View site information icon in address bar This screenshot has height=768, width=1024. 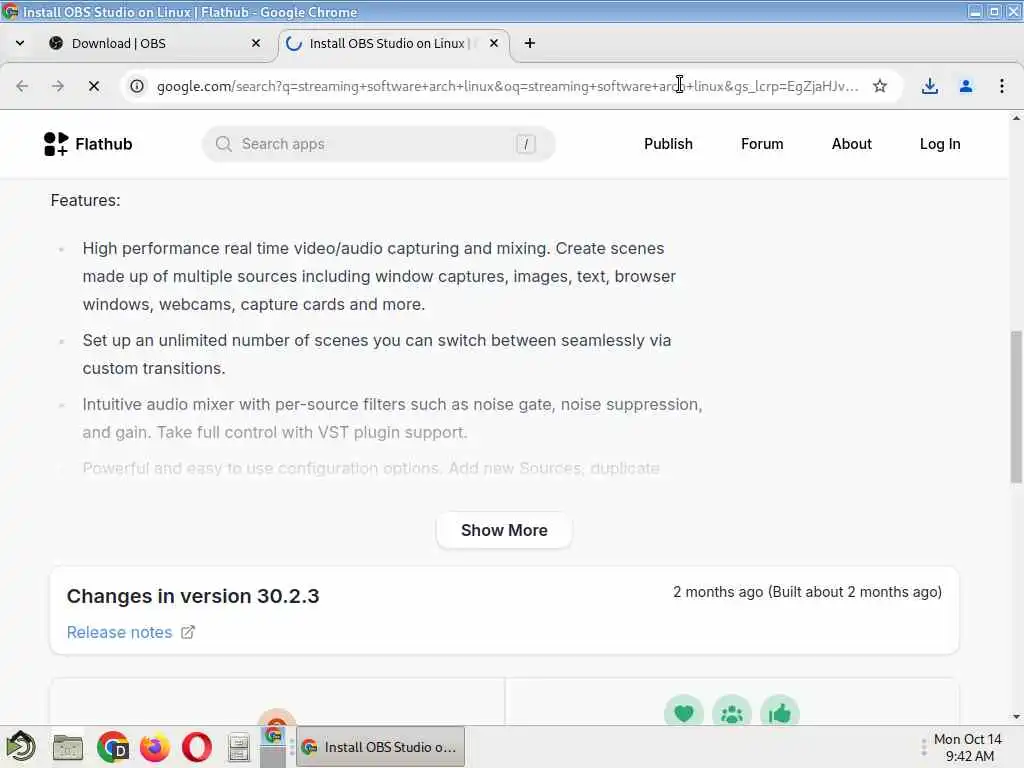pos(137,86)
